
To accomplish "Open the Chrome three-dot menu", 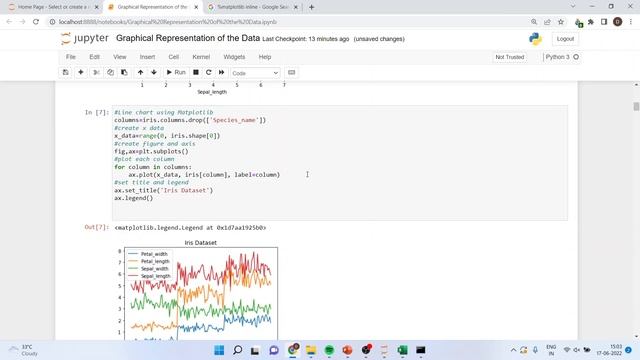I will point(631,22).
